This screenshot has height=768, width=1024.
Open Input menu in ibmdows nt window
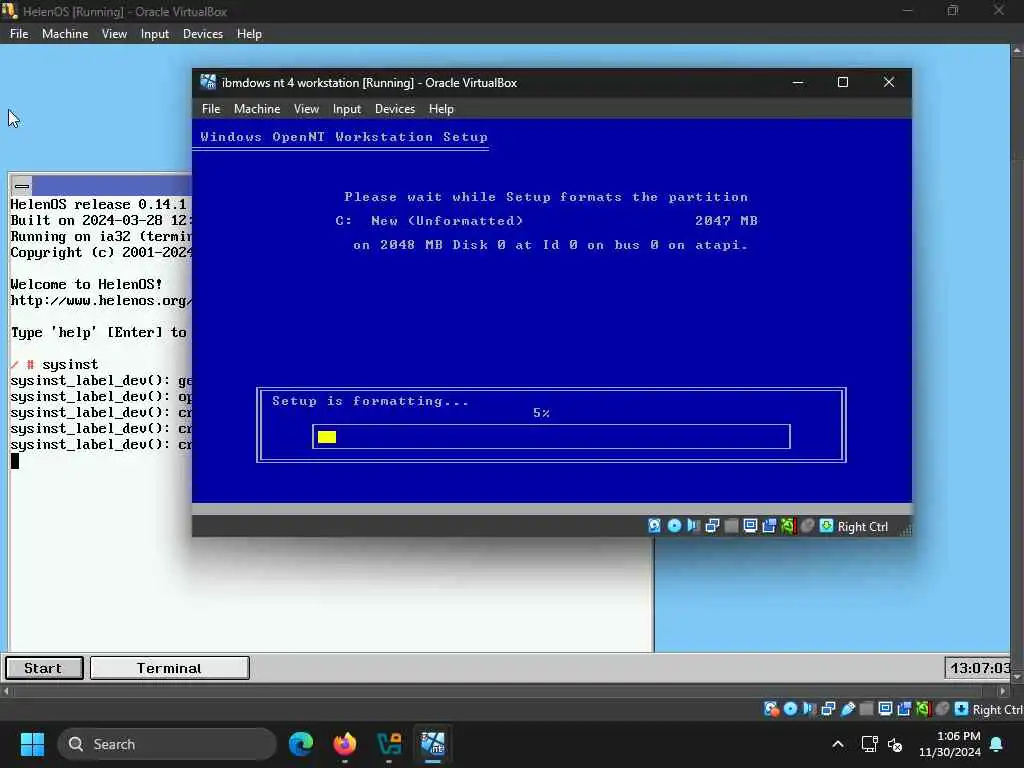pyautogui.click(x=347, y=109)
